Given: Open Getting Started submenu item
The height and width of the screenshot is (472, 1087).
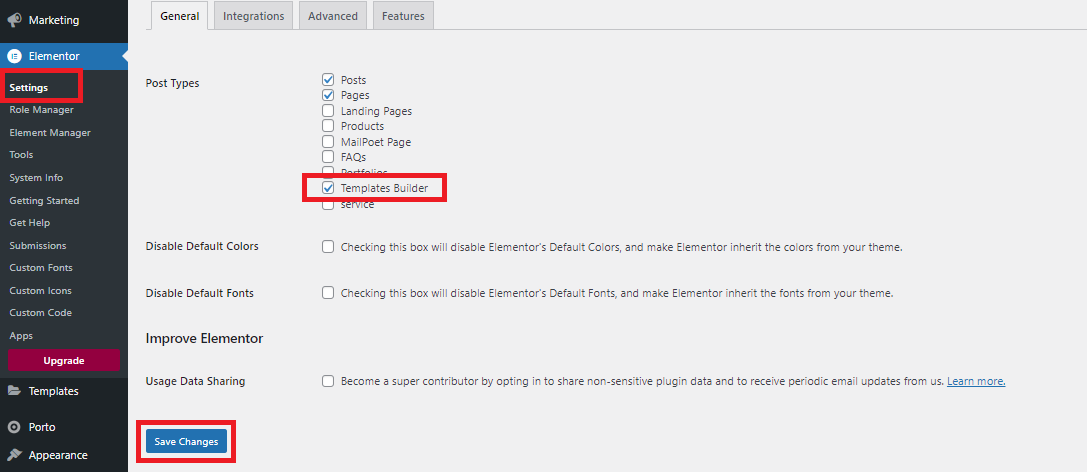Looking at the screenshot, I should click(44, 200).
